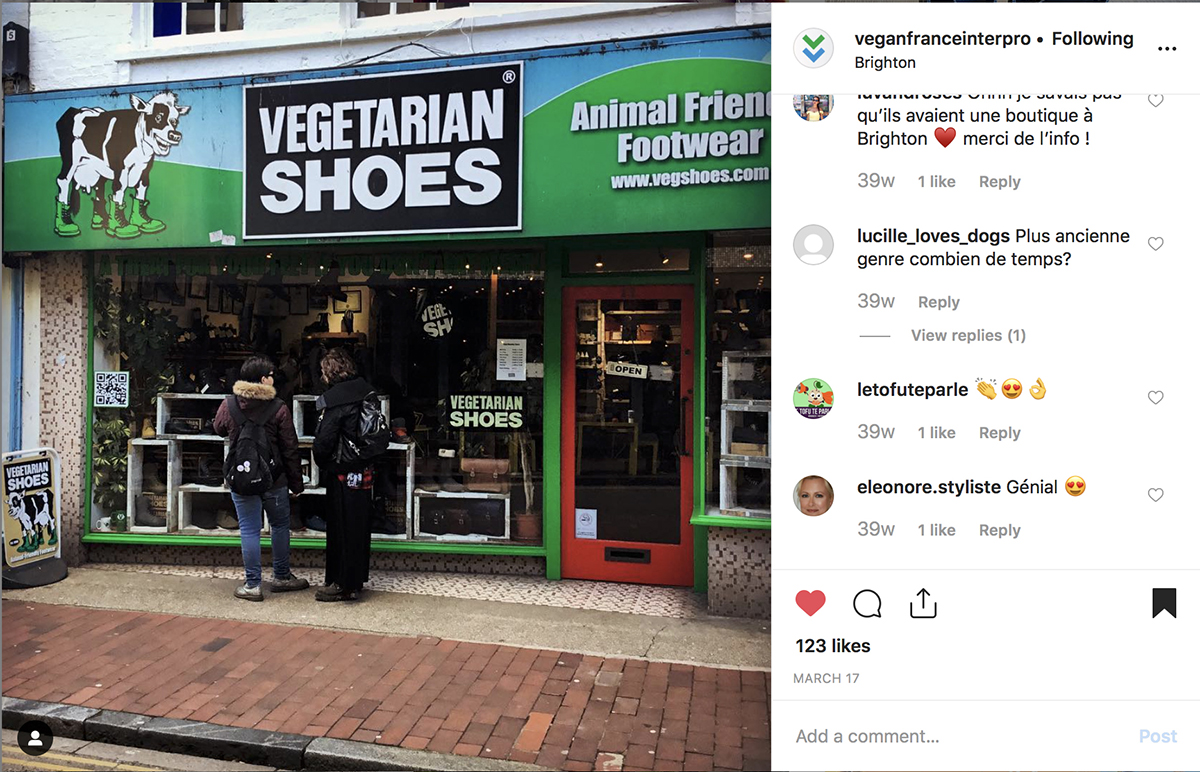Viewport: 1200px width, 772px height.
Task: Toggle the bookmark save icon
Action: [x=1164, y=603]
